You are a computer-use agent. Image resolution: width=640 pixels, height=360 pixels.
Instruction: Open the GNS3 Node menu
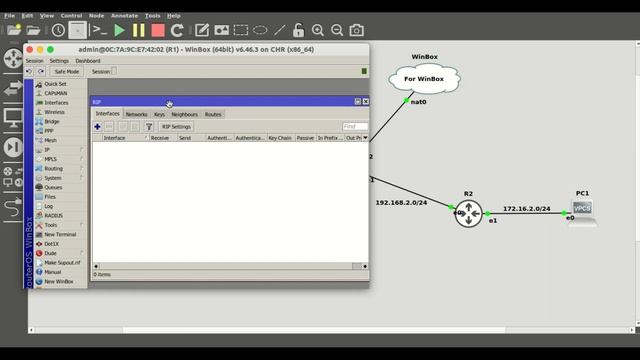pos(97,16)
